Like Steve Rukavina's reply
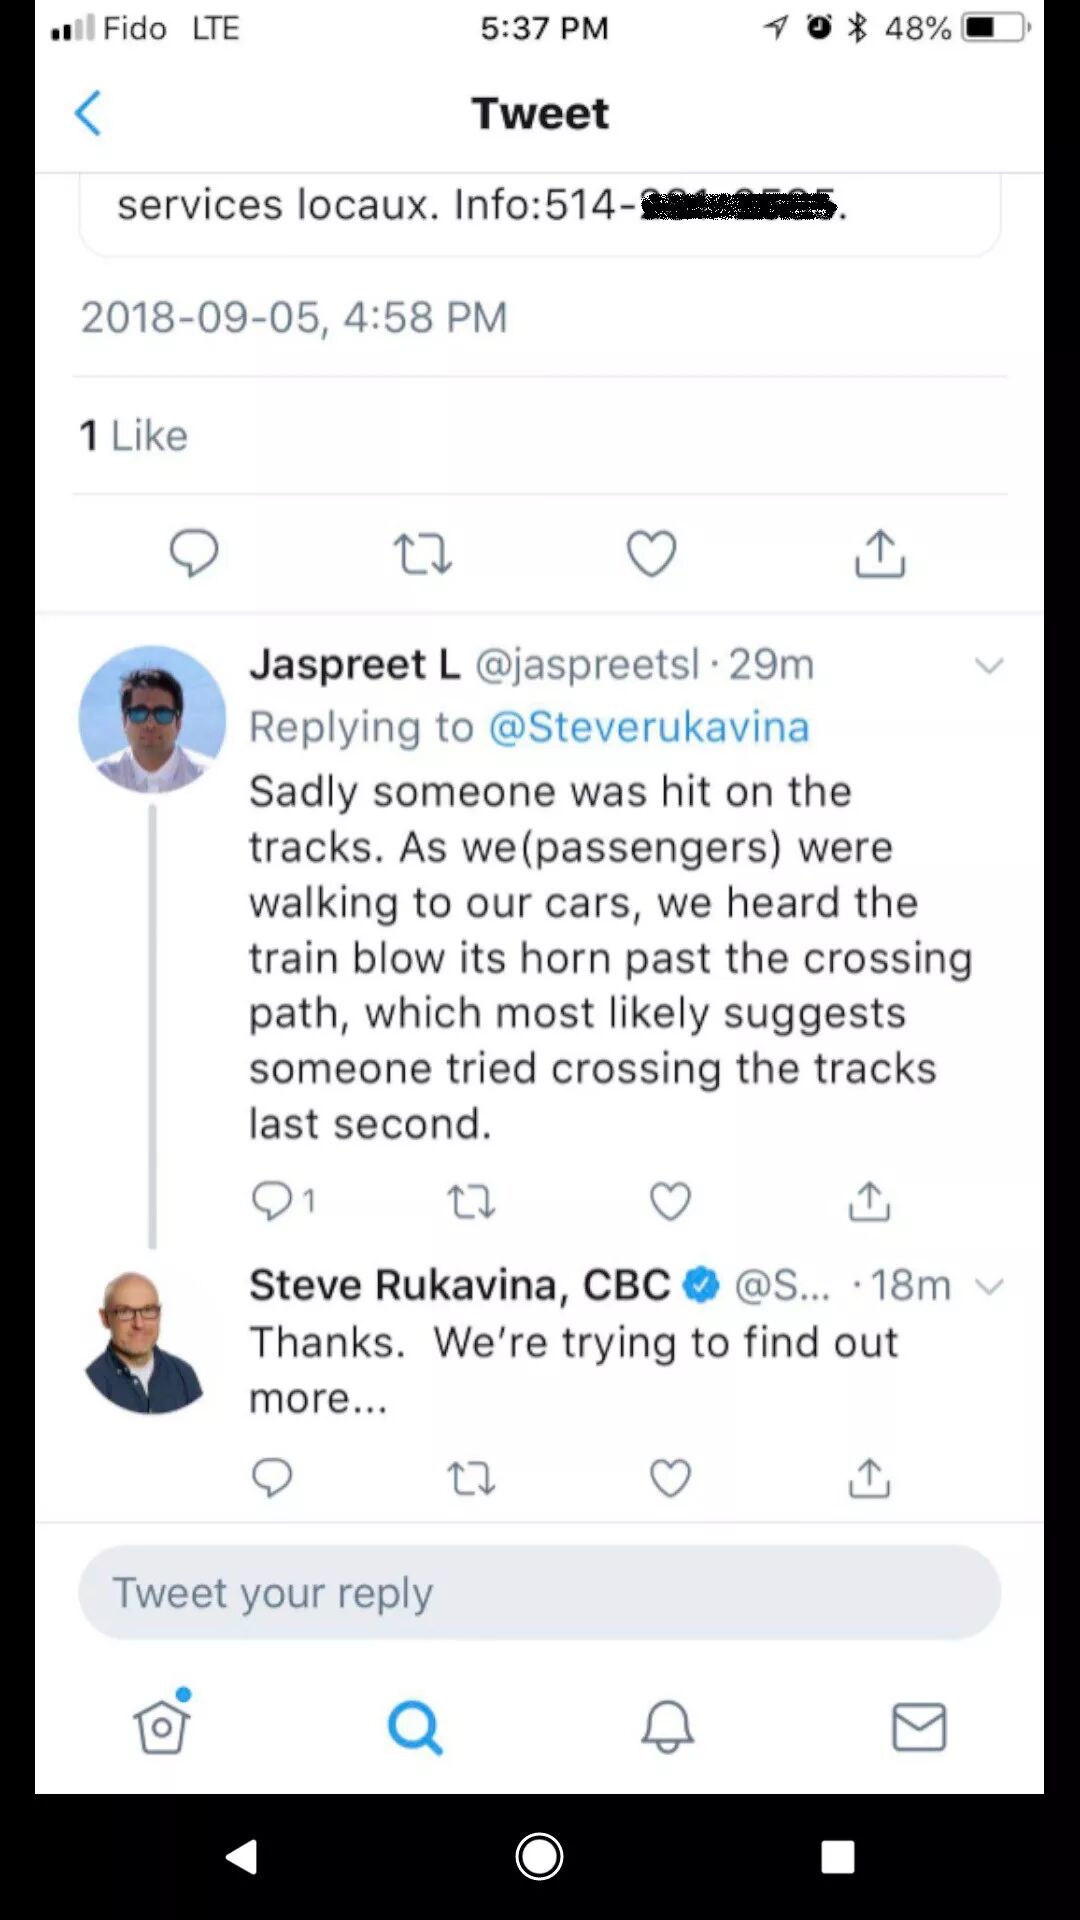This screenshot has width=1080, height=1920. [670, 1478]
